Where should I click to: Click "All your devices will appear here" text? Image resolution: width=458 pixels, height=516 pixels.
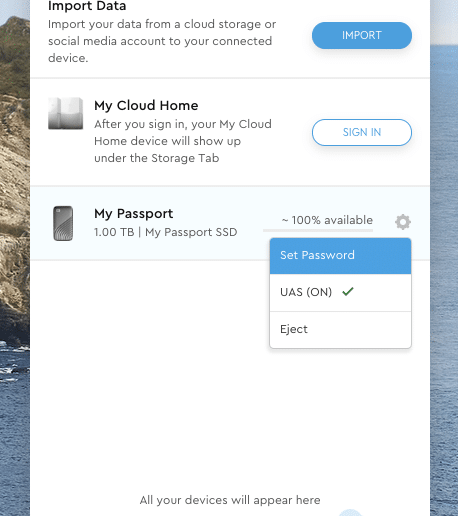click(x=230, y=500)
